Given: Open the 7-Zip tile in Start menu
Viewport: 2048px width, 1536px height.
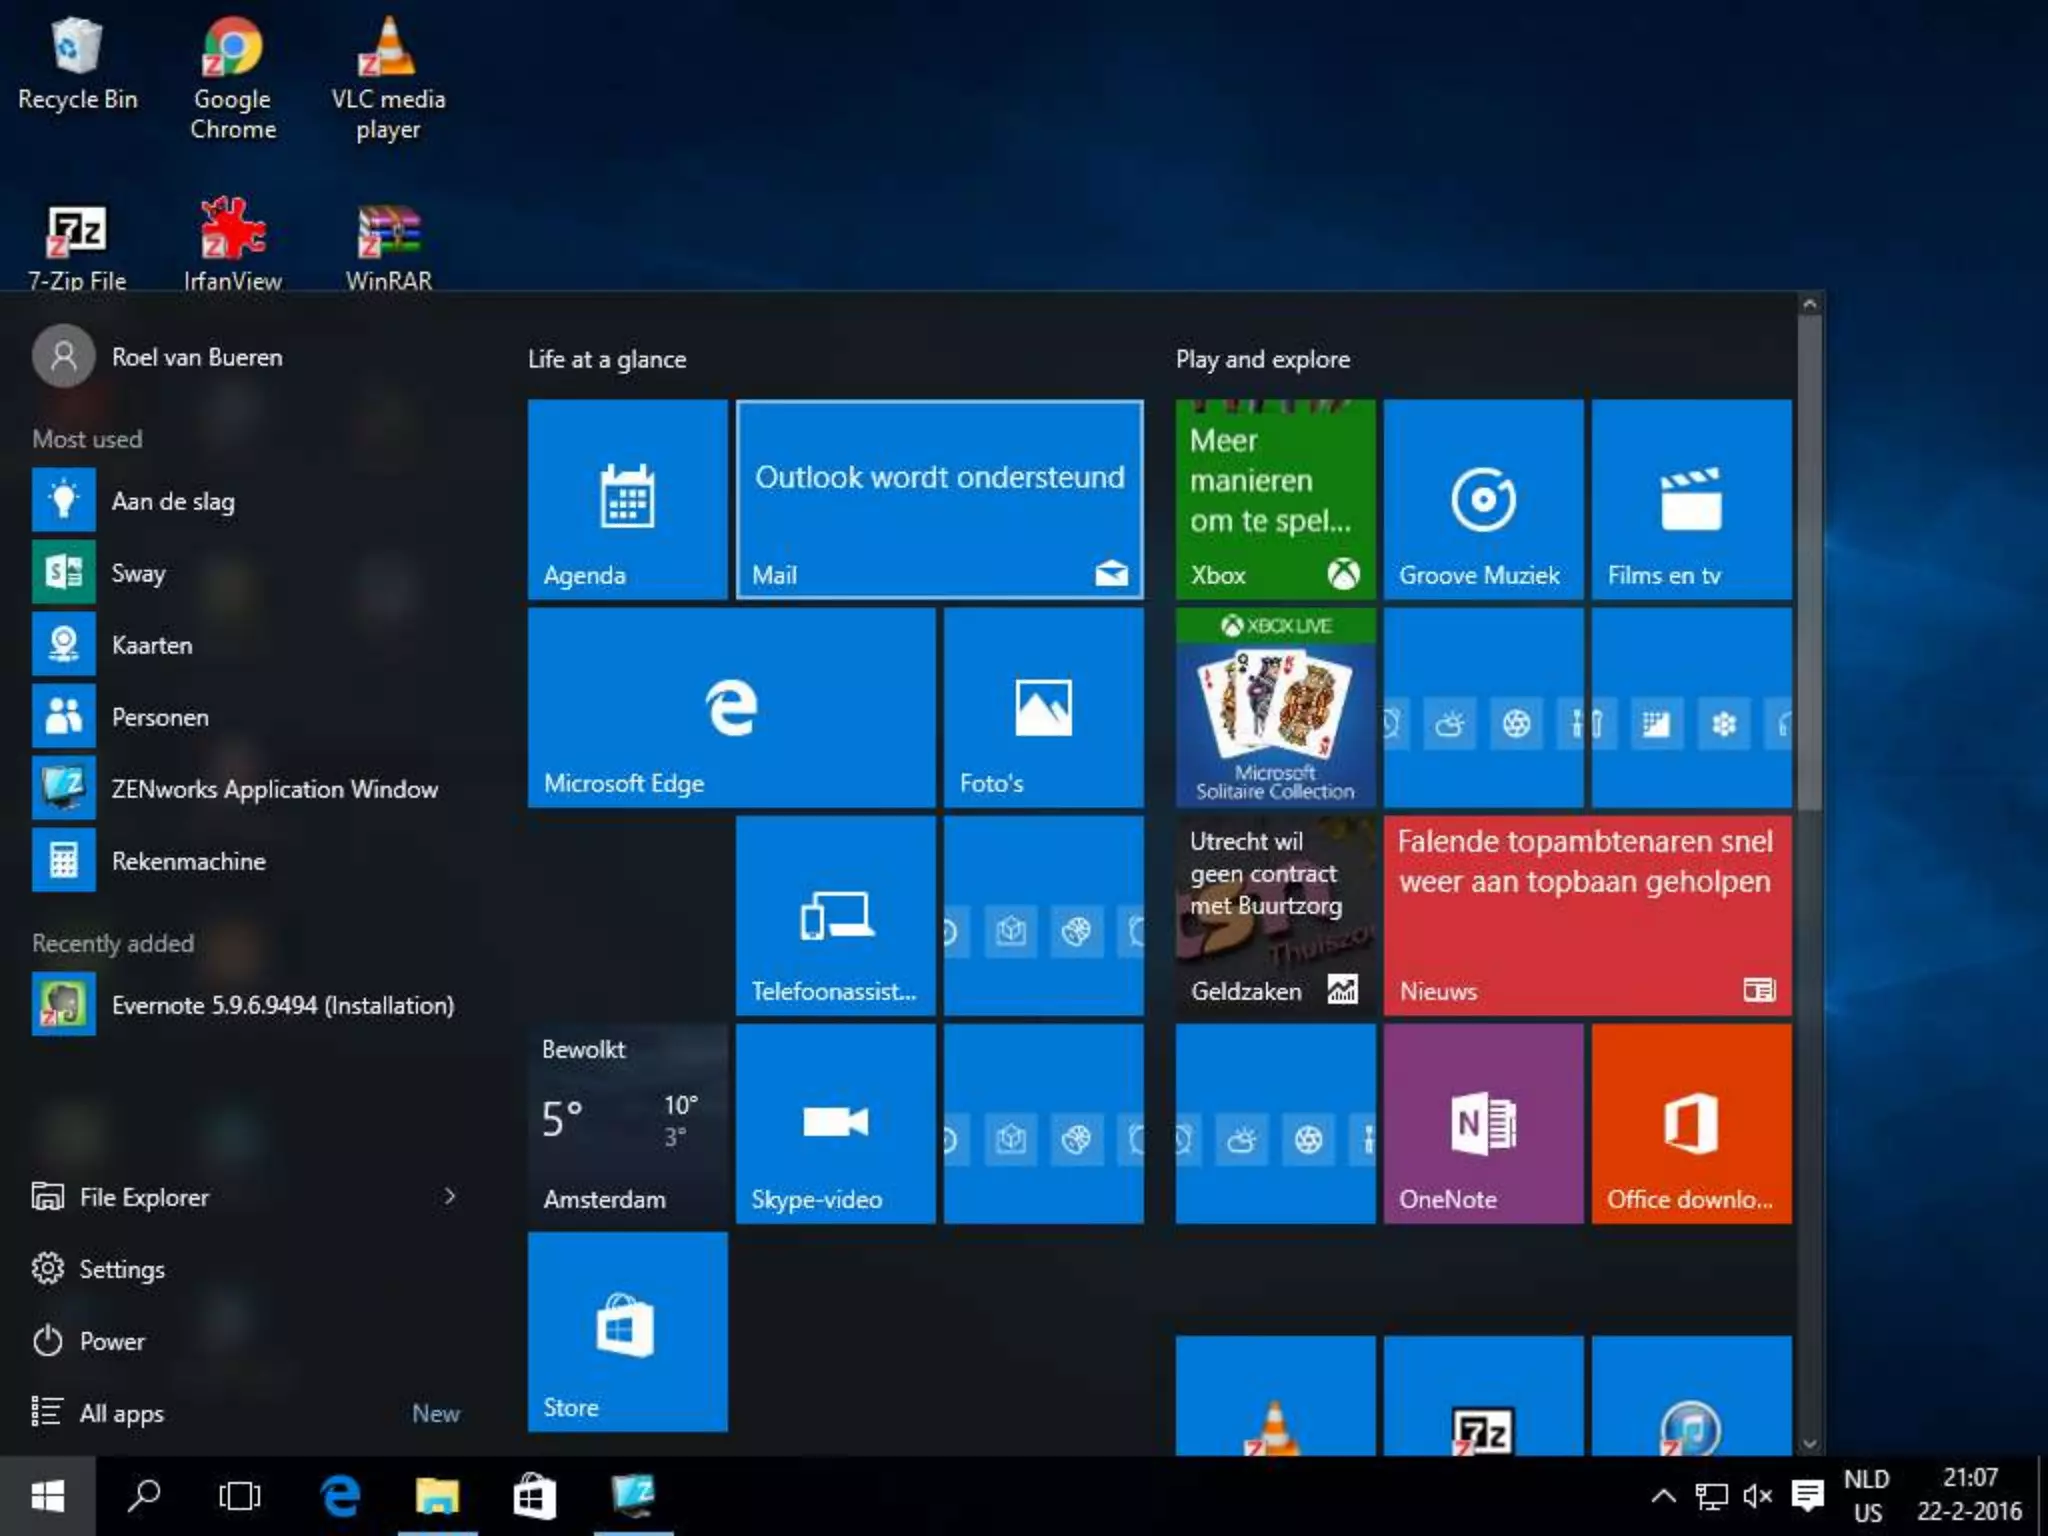Looking at the screenshot, I should coord(1483,1395).
